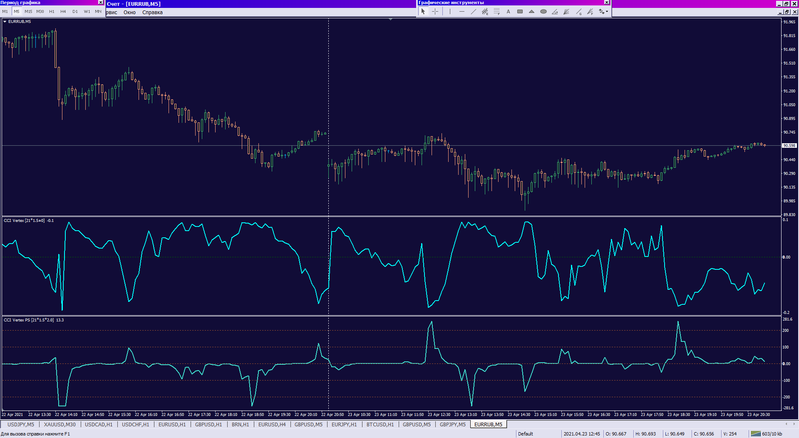Click the C: 90.656 close value
This screenshot has height=438, width=799.
click(x=704, y=434)
